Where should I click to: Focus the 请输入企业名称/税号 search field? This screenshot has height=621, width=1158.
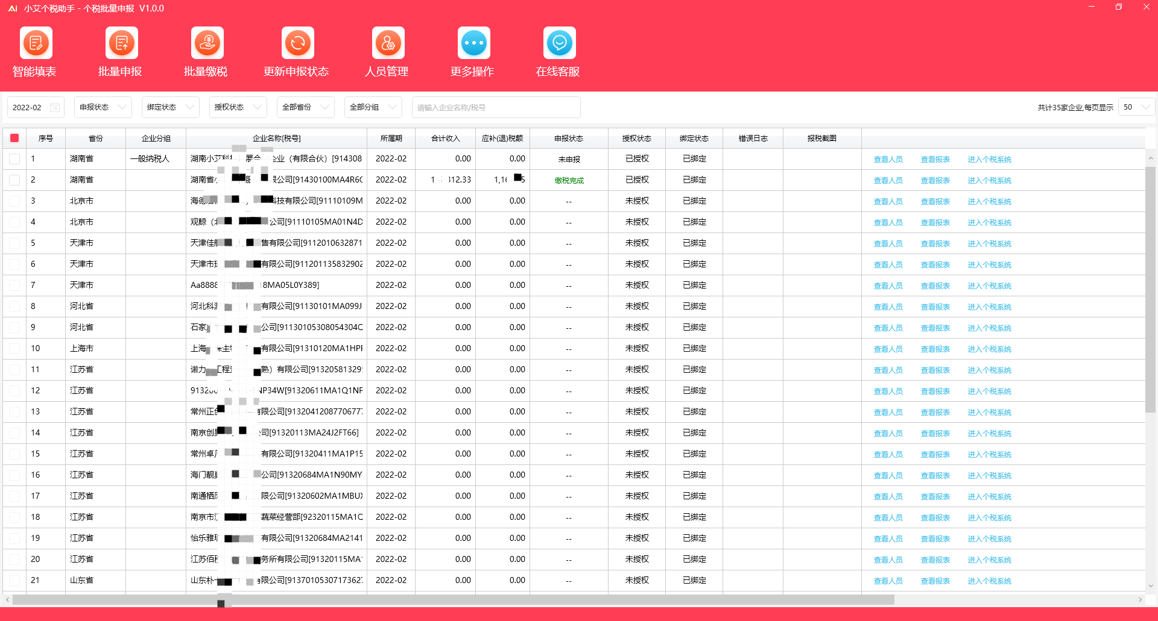496,107
